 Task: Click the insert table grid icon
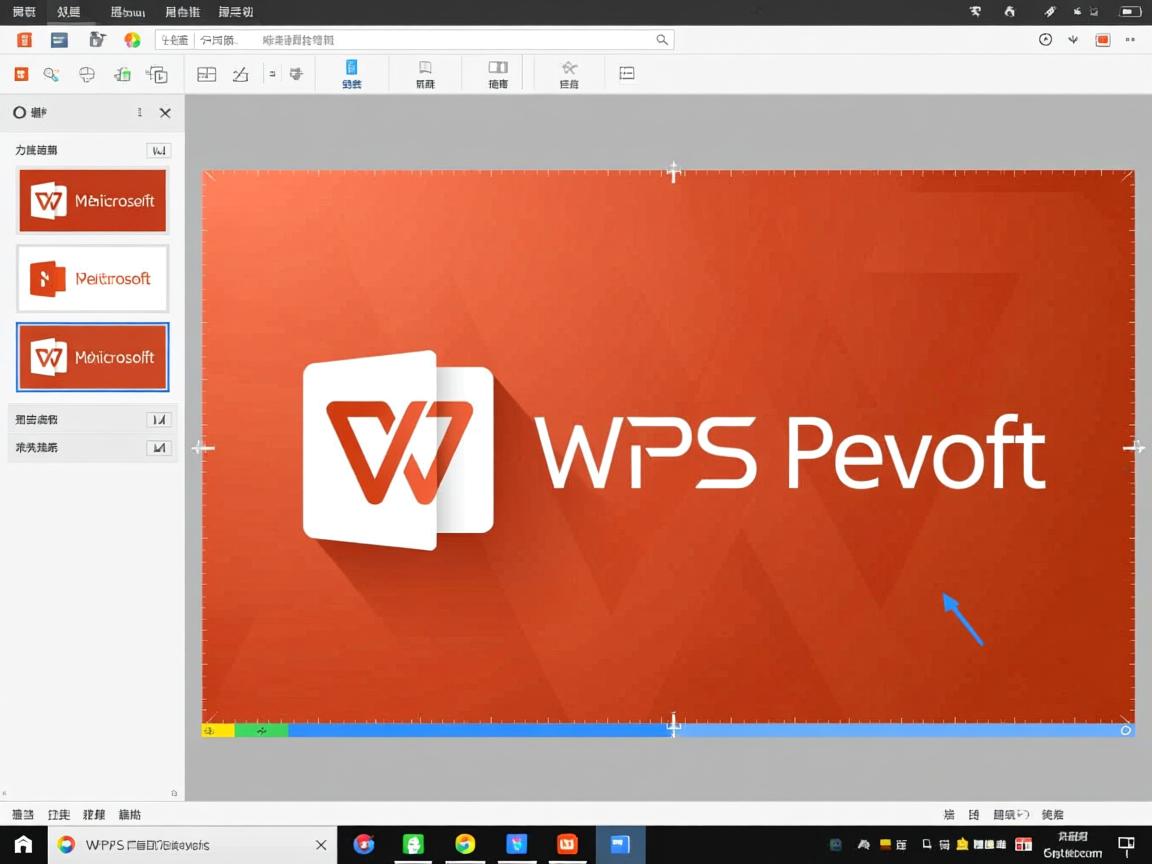(206, 73)
